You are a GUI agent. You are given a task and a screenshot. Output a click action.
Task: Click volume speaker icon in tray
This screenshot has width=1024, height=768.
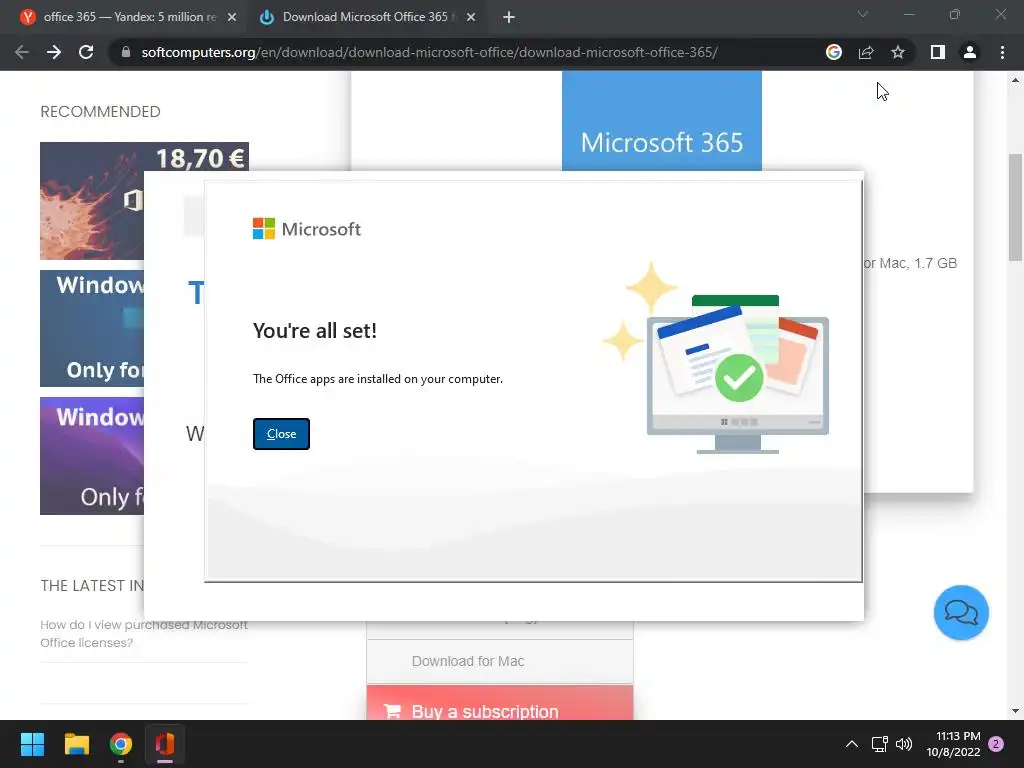pyautogui.click(x=904, y=744)
